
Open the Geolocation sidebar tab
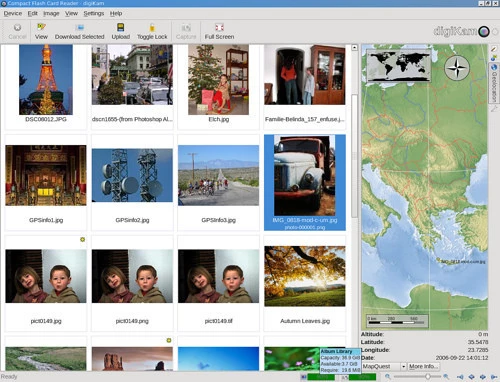pyautogui.click(x=494, y=83)
